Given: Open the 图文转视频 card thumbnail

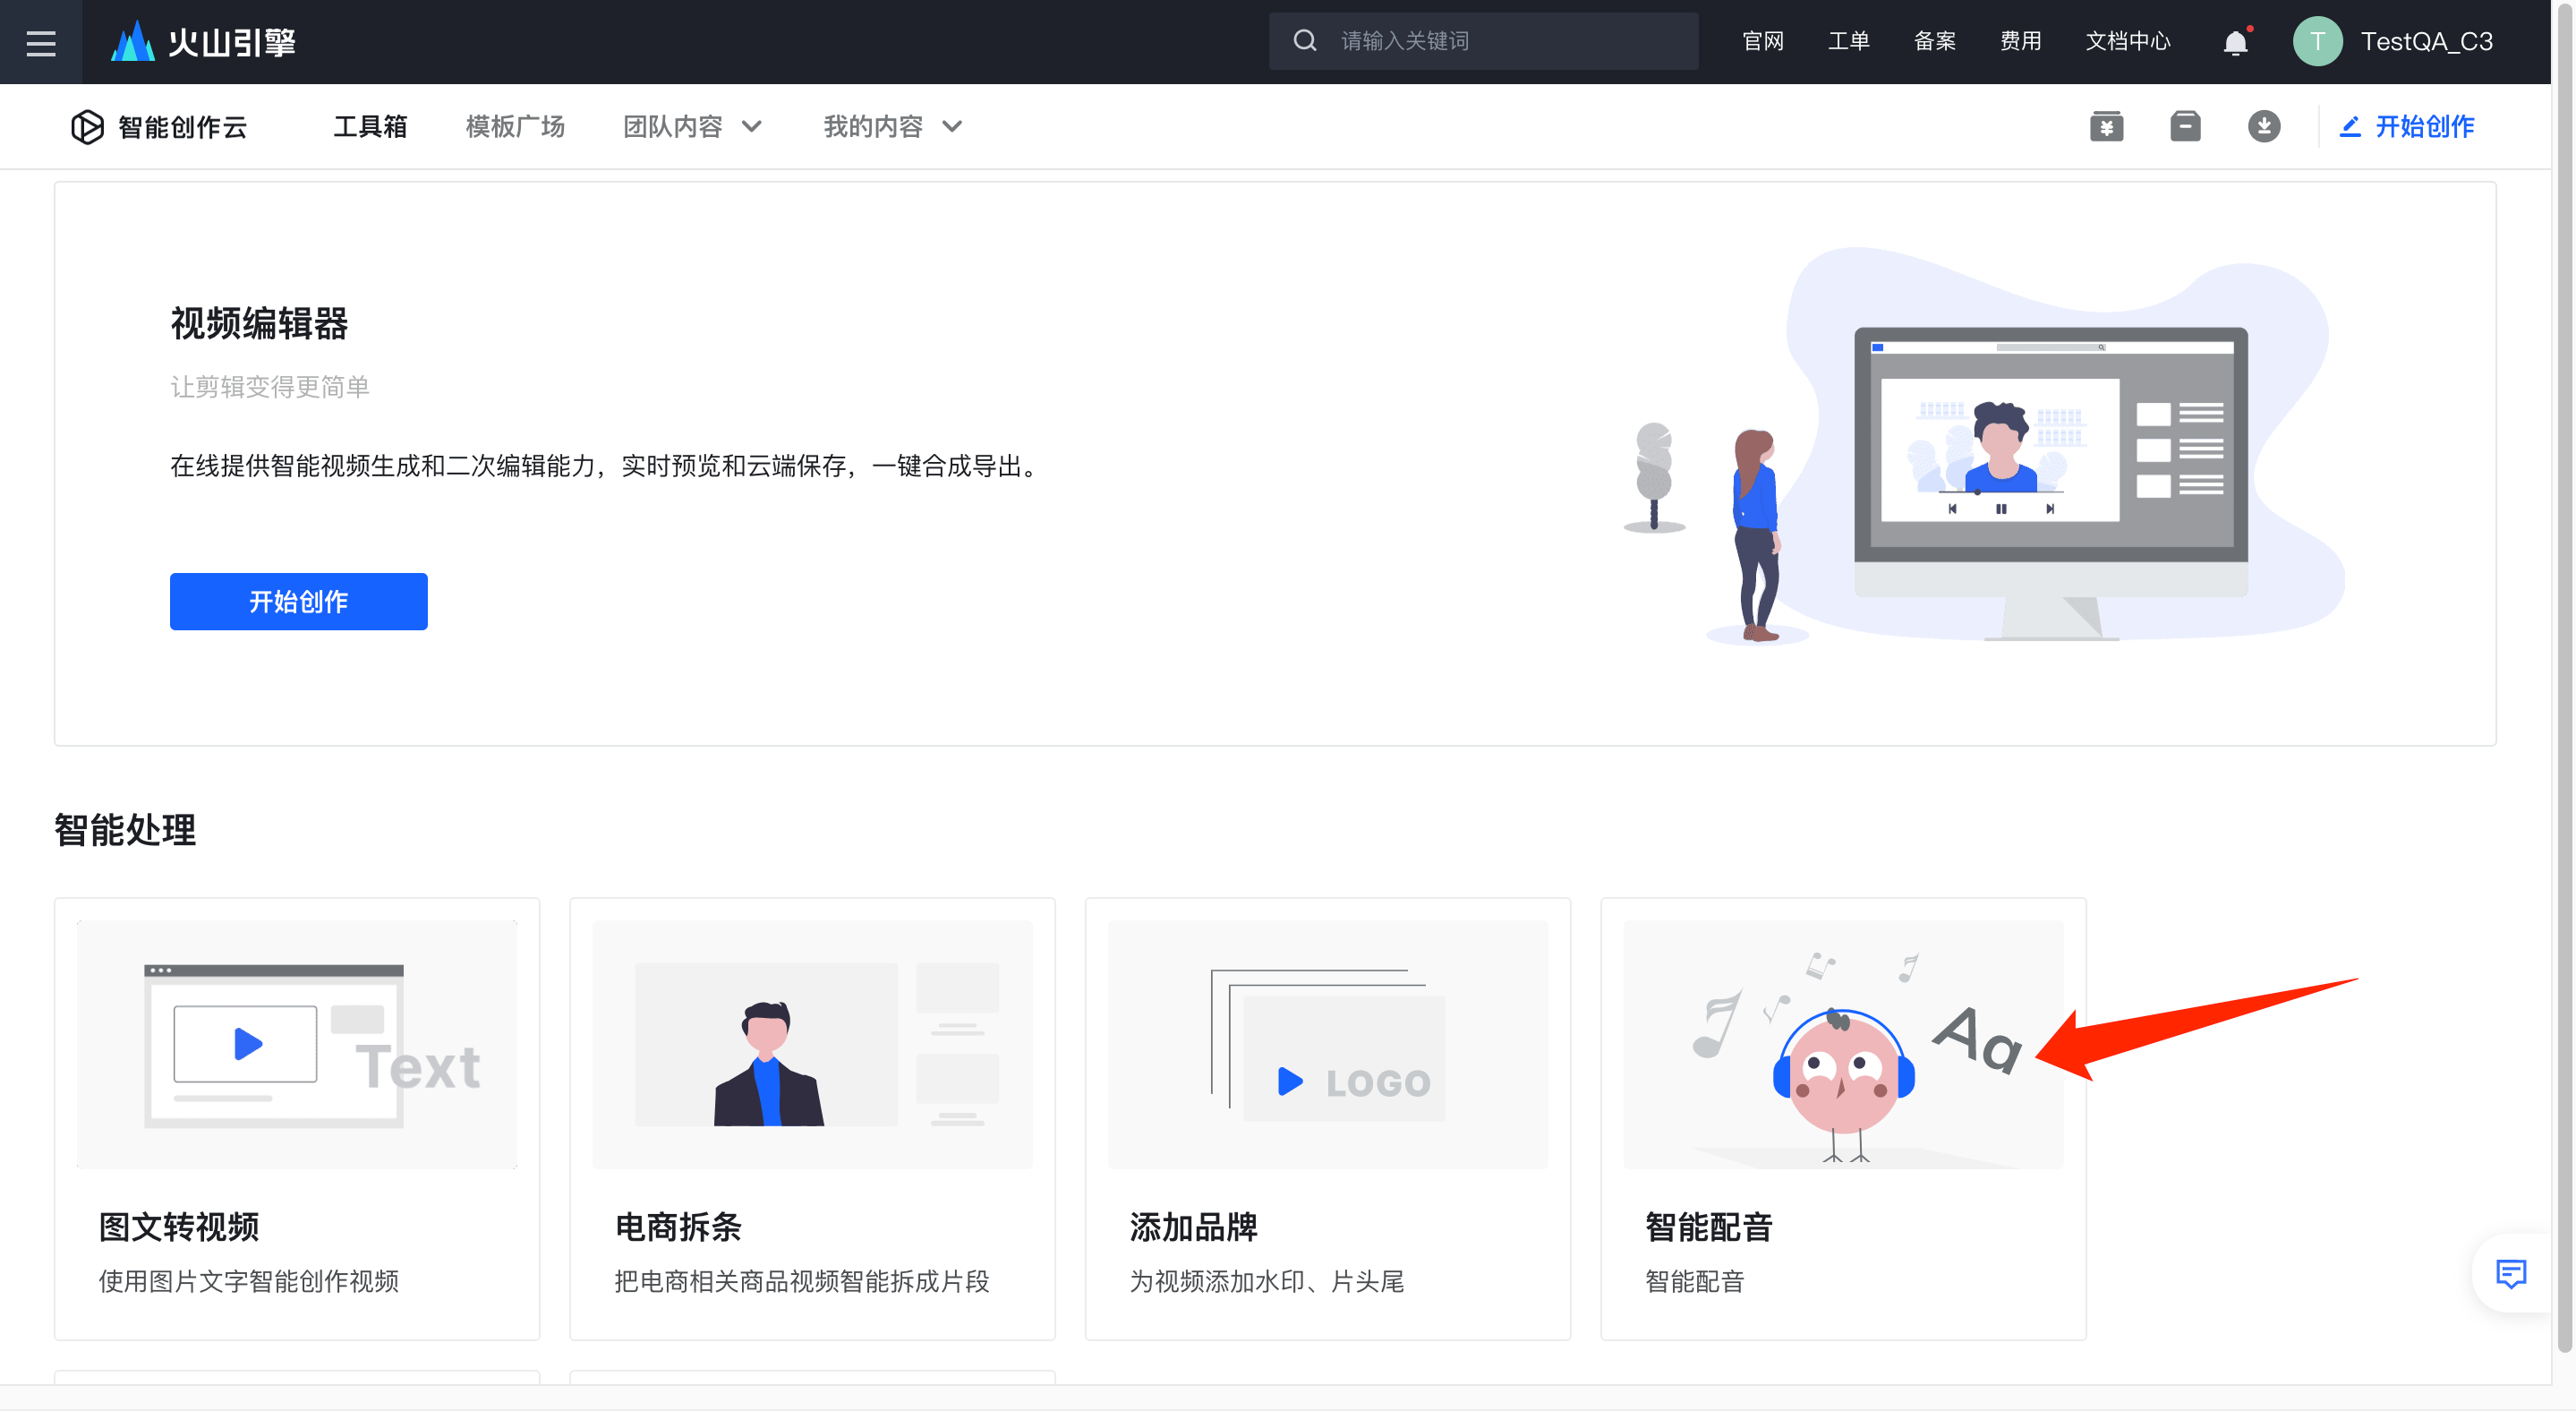Looking at the screenshot, I should pos(297,1044).
